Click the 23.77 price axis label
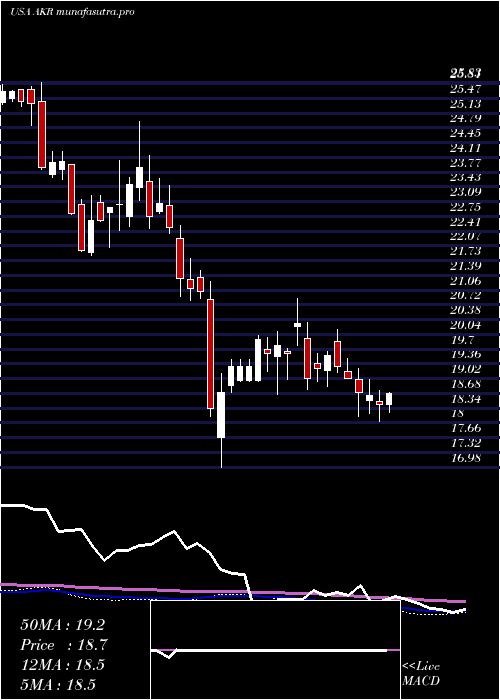 click(x=465, y=163)
